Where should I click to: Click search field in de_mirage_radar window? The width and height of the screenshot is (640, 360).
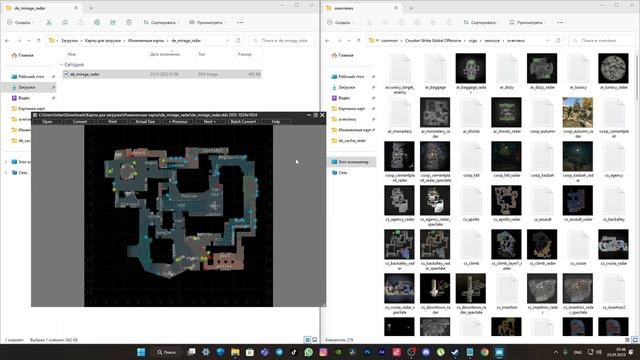282,40
